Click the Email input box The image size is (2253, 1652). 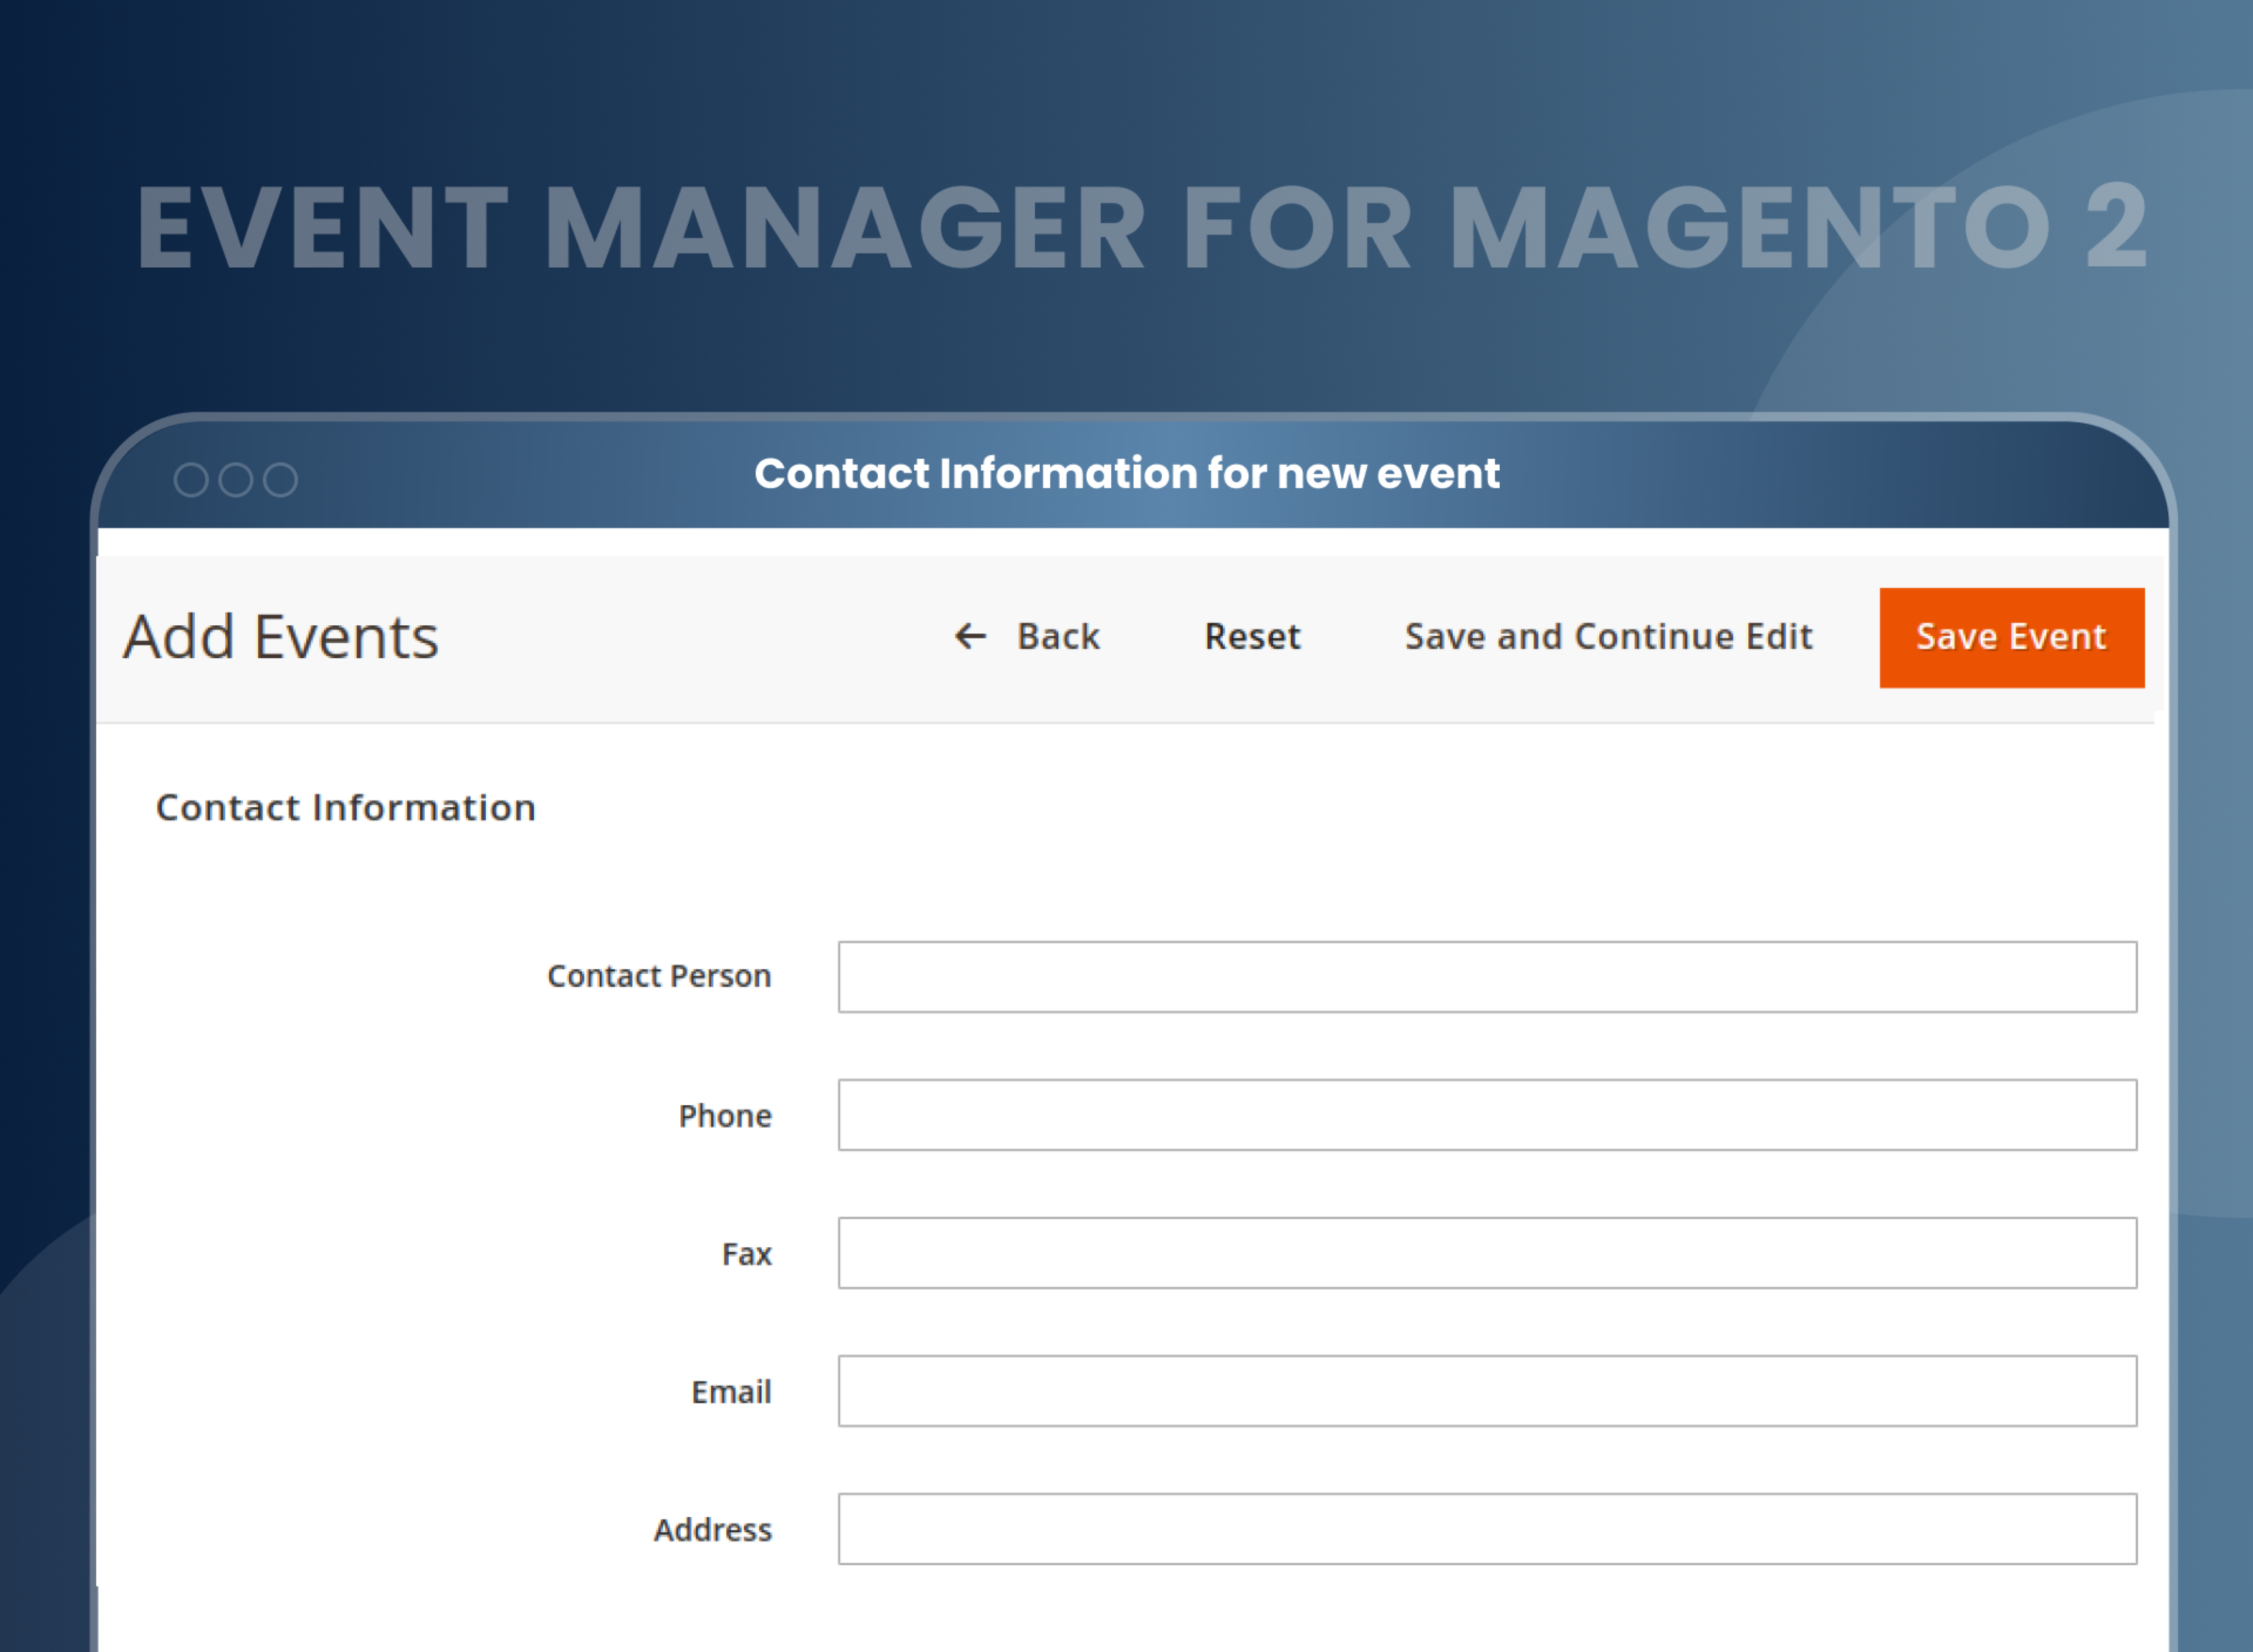pyautogui.click(x=1487, y=1391)
